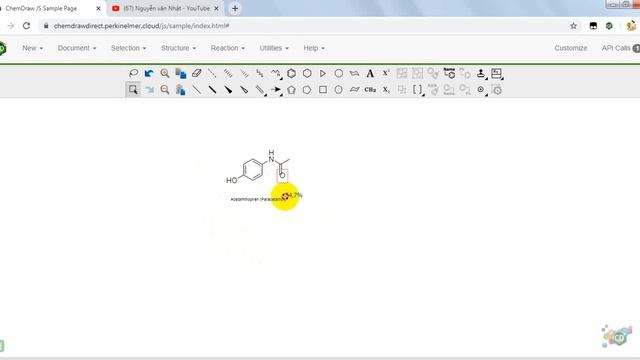
Task: Click the N atom of the NH group
Action: click(x=271, y=160)
